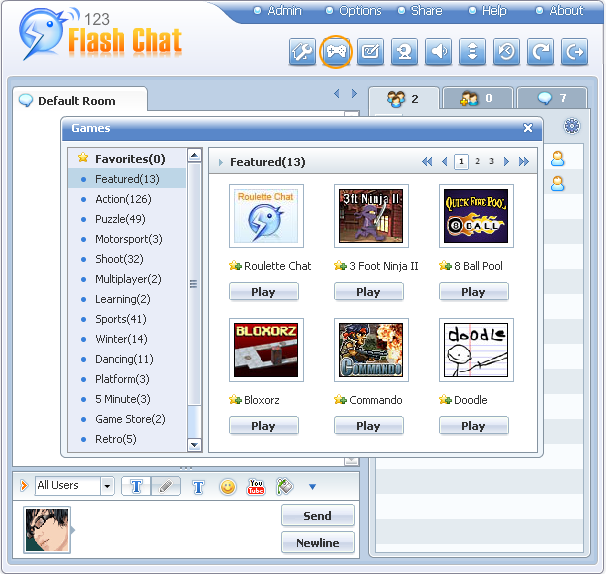This screenshot has width=606, height=574.
Task: Open the Favorites(0) category
Action: 127,159
